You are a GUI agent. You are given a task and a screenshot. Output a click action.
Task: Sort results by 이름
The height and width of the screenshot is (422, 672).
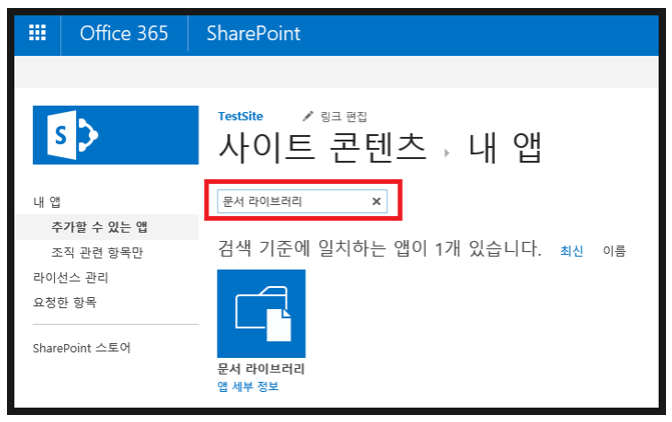point(613,251)
